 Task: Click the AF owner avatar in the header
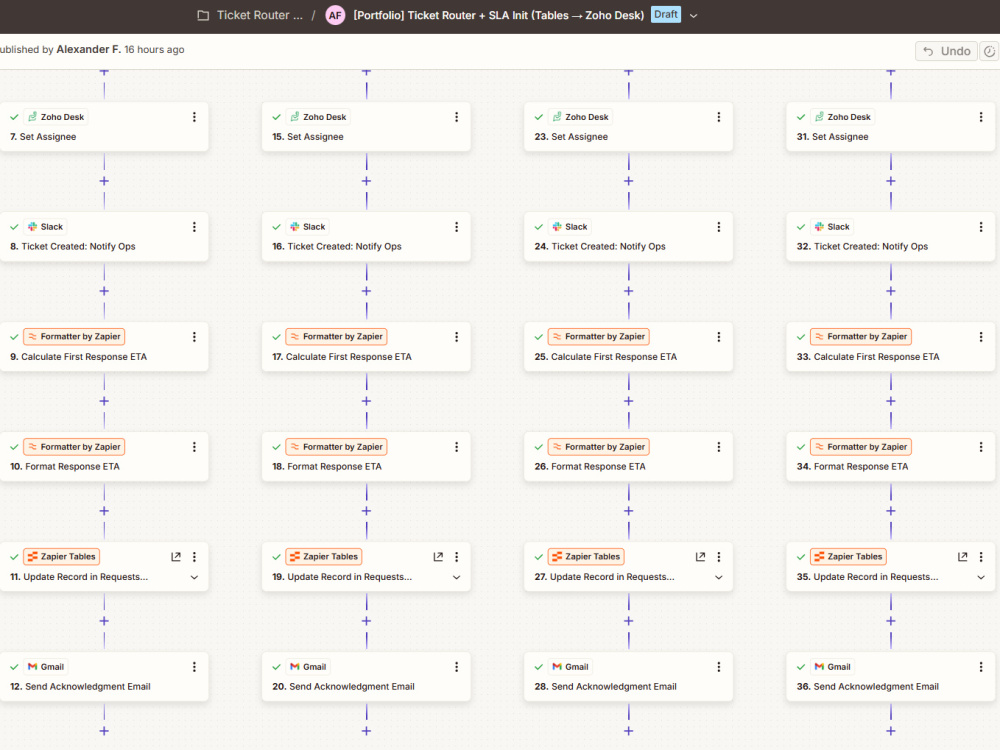click(335, 15)
